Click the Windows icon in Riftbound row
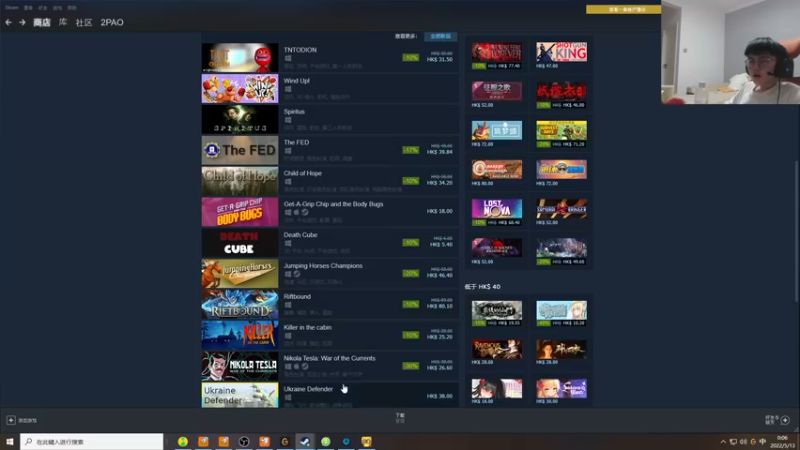This screenshot has height=450, width=800. 288,305
